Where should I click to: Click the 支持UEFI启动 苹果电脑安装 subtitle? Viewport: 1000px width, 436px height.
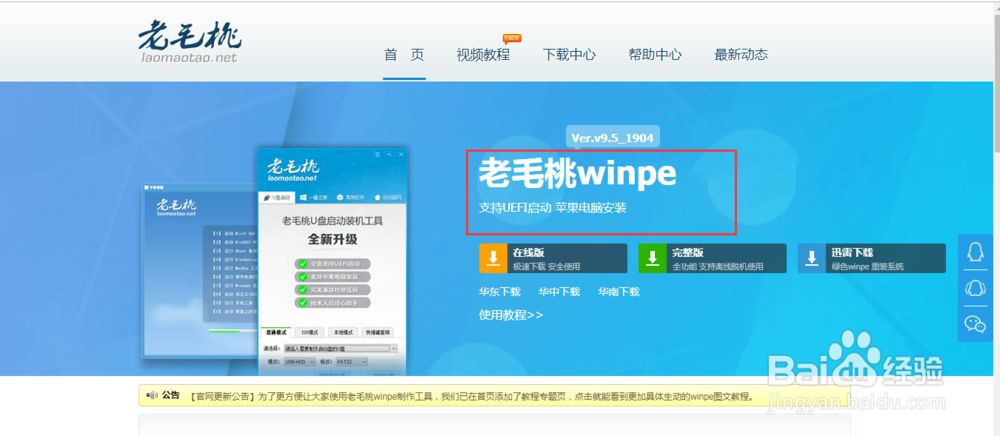(553, 208)
